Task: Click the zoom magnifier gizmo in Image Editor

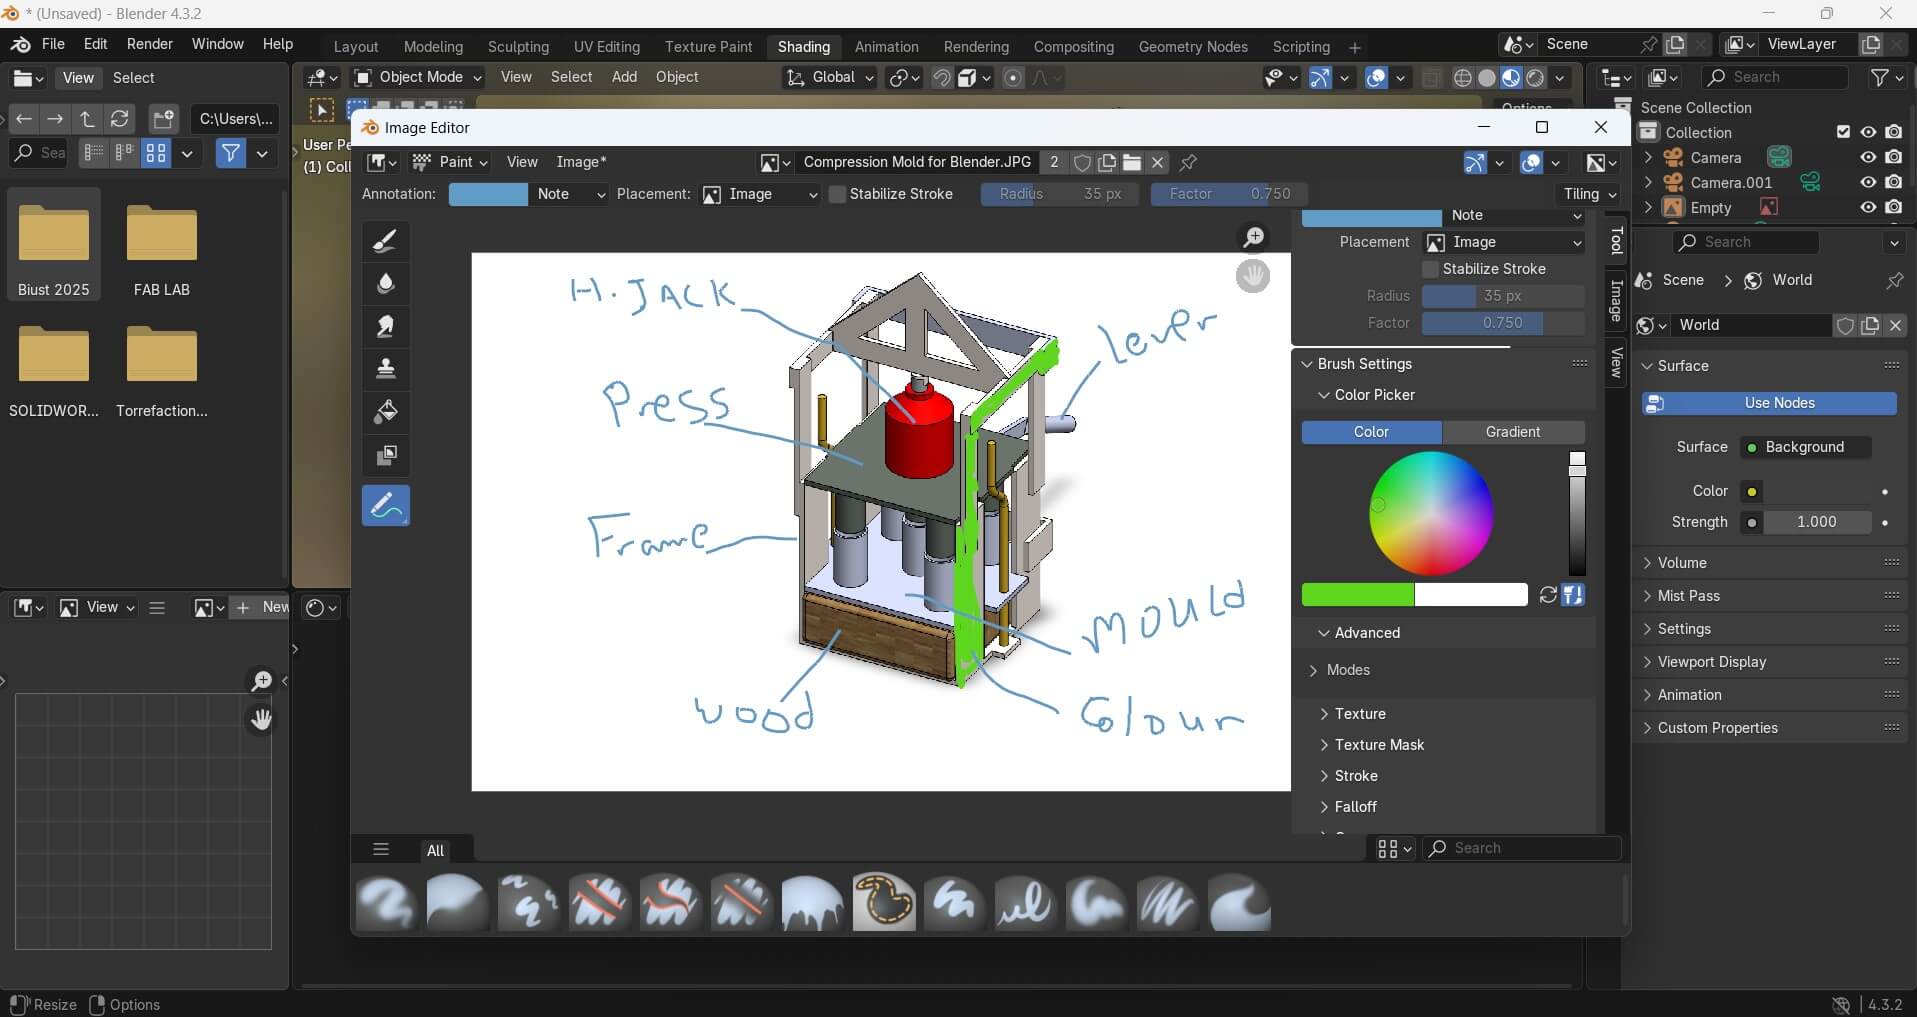Action: 1253,237
